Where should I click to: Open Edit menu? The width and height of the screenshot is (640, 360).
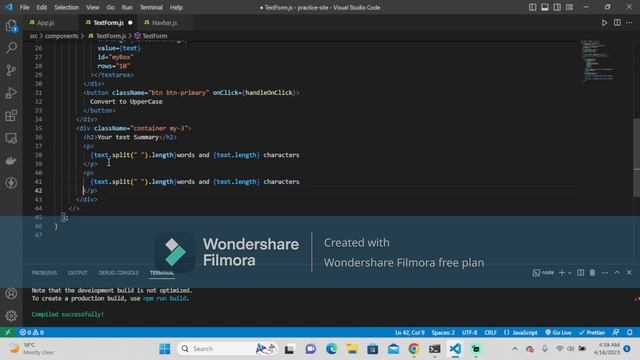pos(42,7)
